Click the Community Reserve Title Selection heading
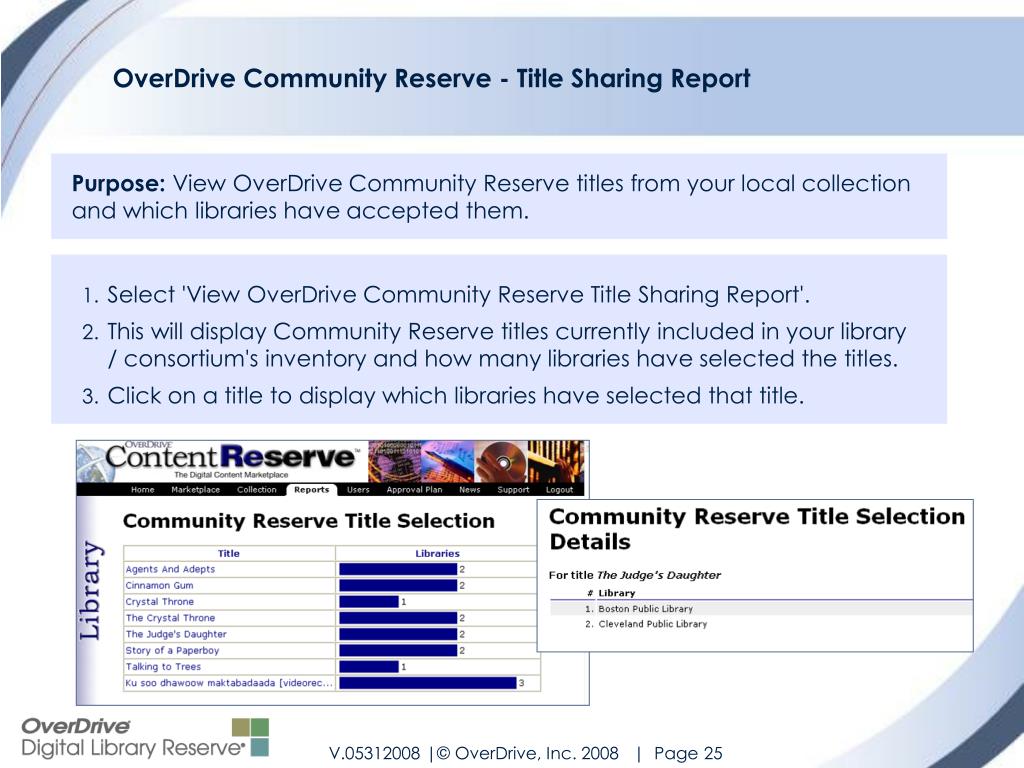Screen dimensions: 1024x768 click(308, 521)
